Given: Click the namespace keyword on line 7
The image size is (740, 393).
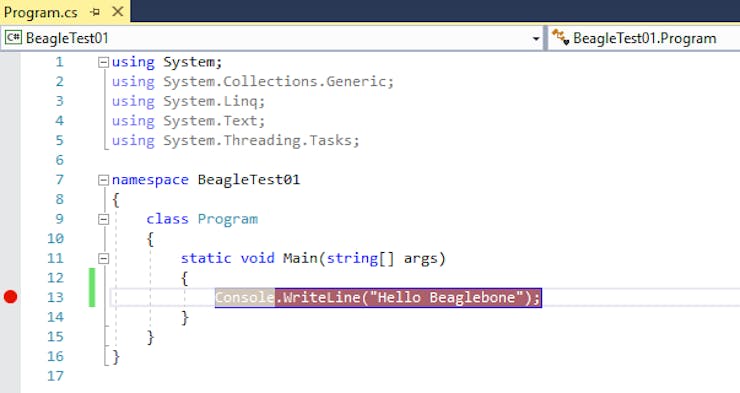Looking at the screenshot, I should pos(150,180).
